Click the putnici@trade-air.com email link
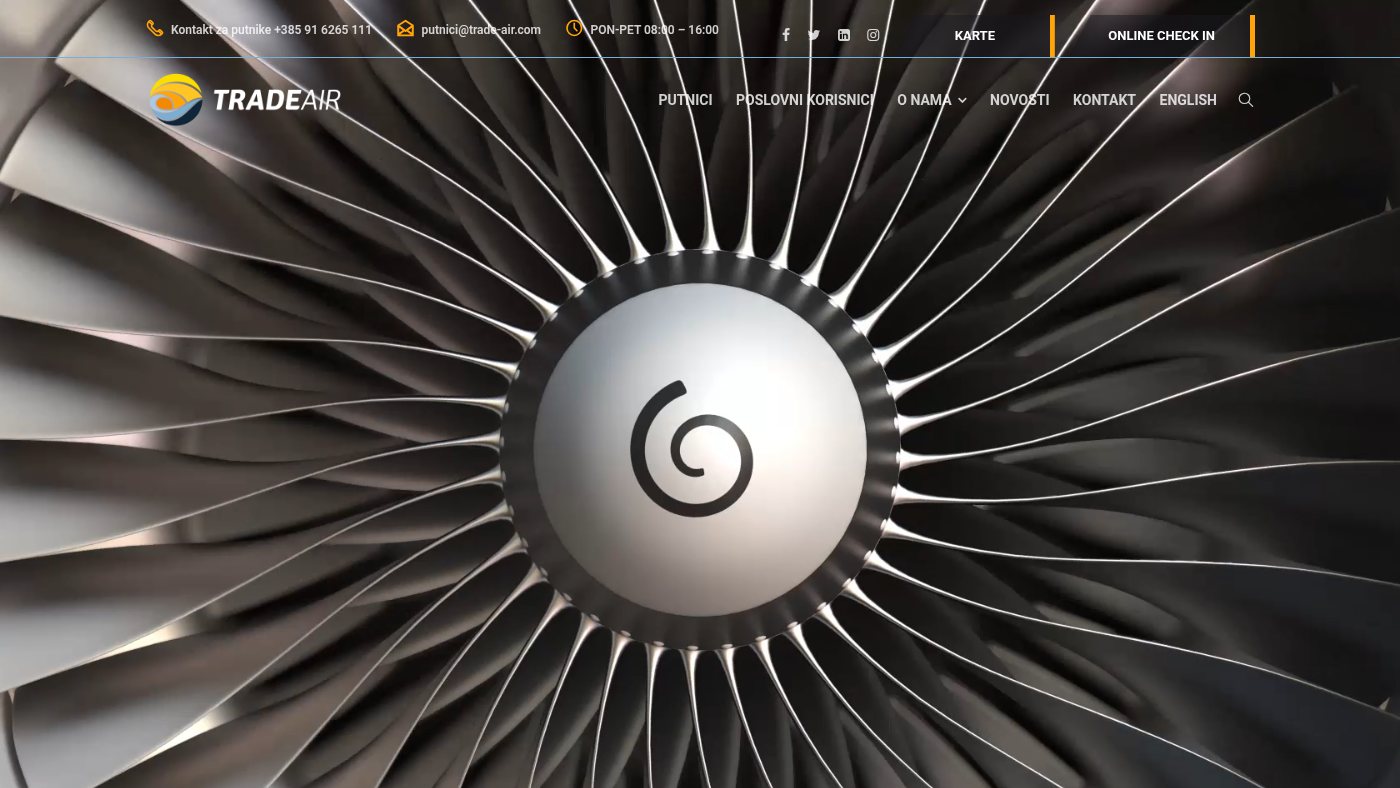Image resolution: width=1400 pixels, height=788 pixels. pos(481,30)
